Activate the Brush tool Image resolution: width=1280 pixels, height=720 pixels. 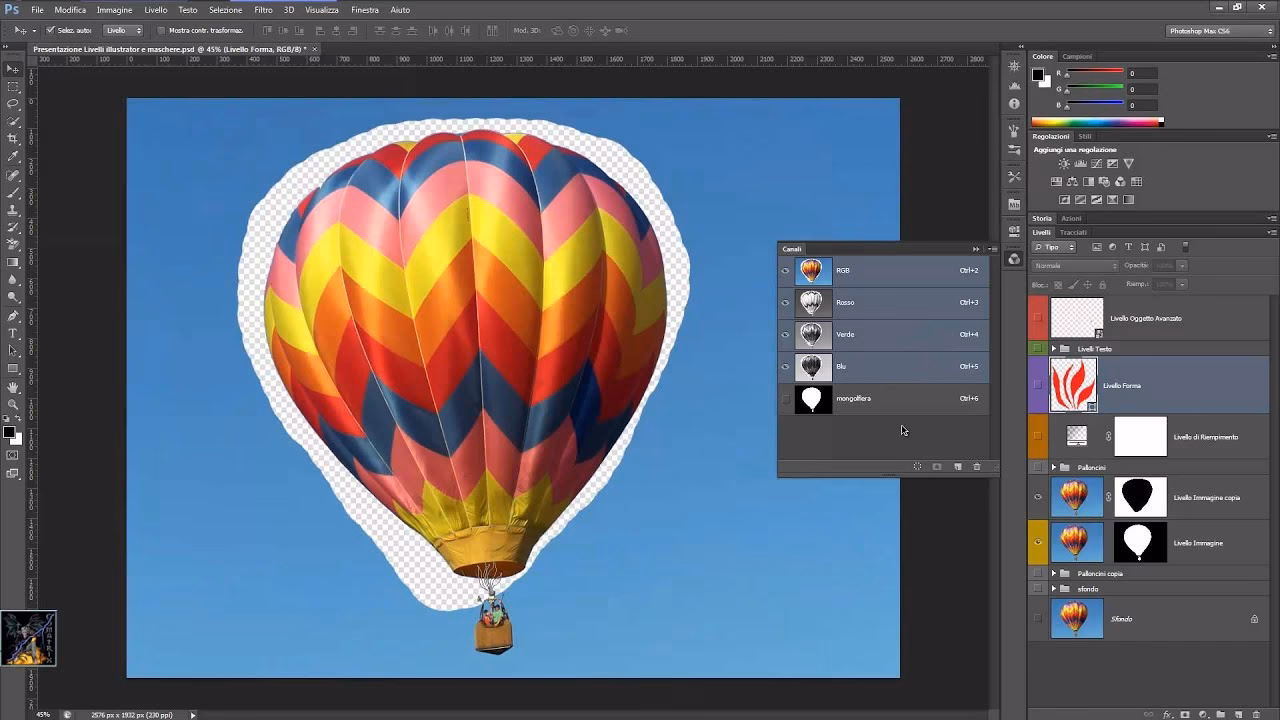pyautogui.click(x=12, y=194)
